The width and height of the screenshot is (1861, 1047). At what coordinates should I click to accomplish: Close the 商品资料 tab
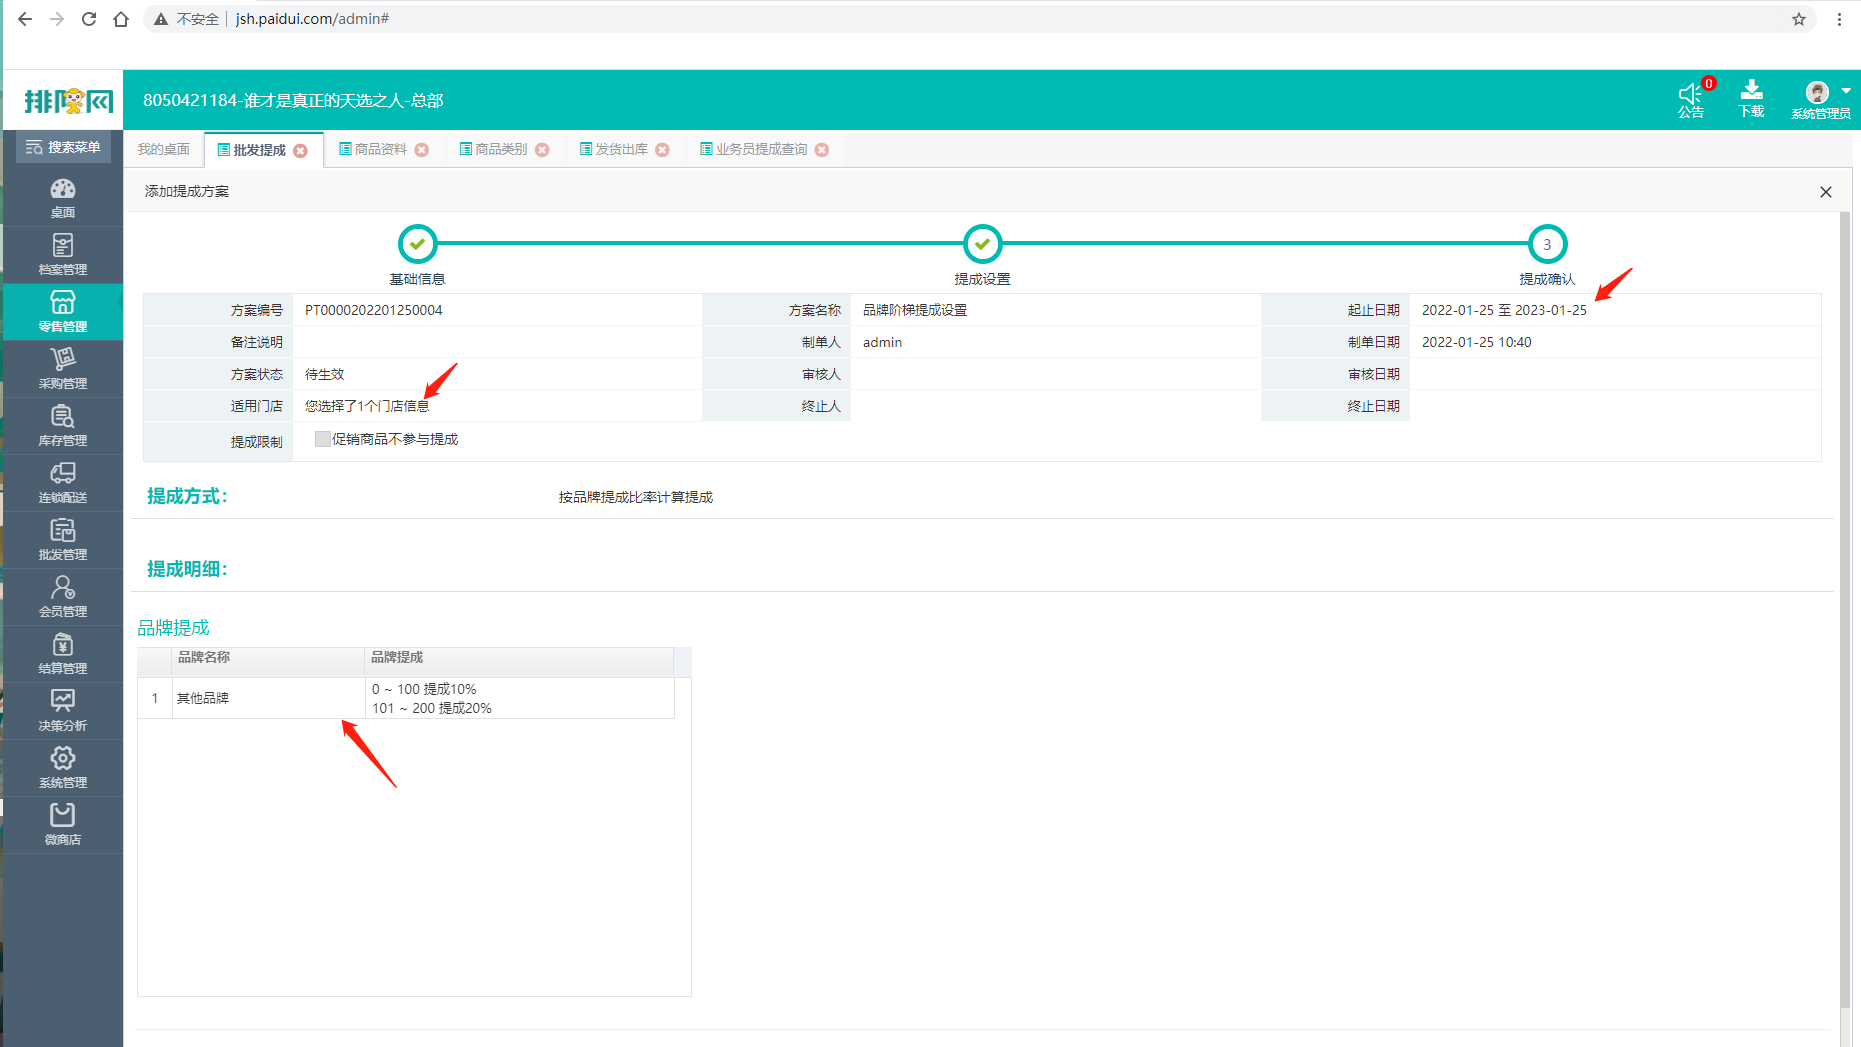[x=422, y=150]
